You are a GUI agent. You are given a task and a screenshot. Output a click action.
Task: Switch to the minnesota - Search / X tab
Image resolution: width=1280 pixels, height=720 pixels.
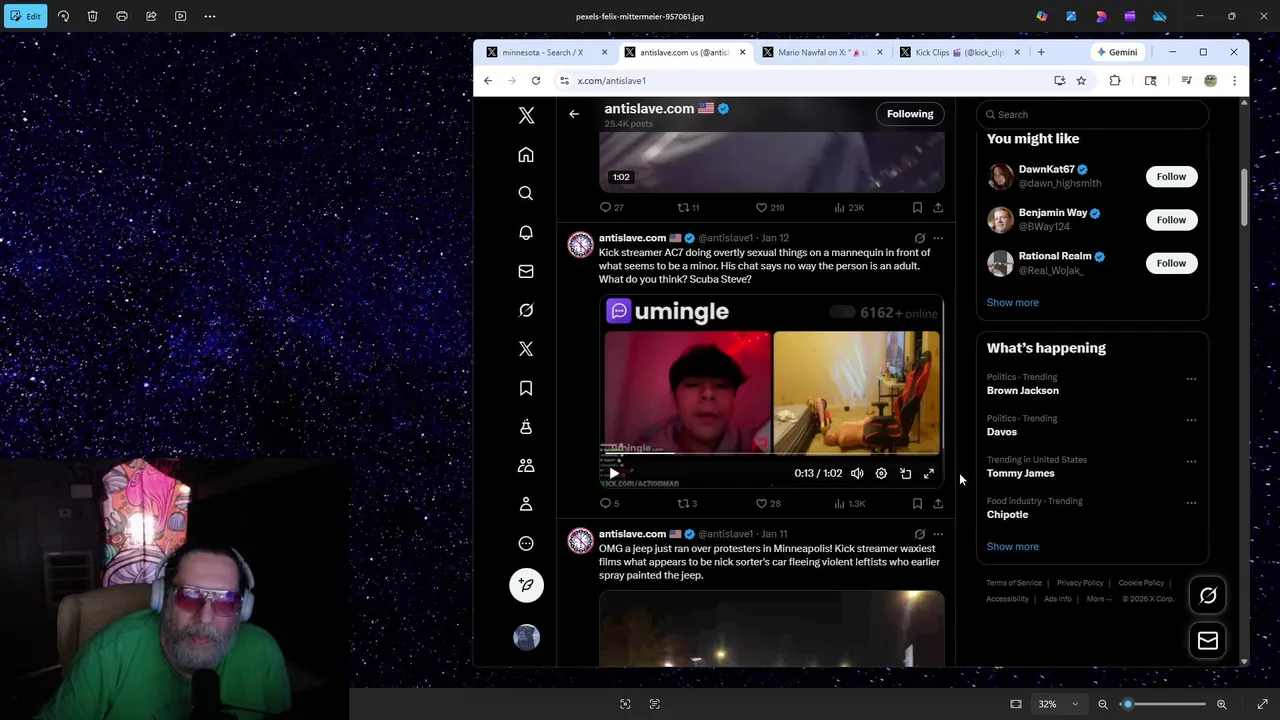click(547, 52)
